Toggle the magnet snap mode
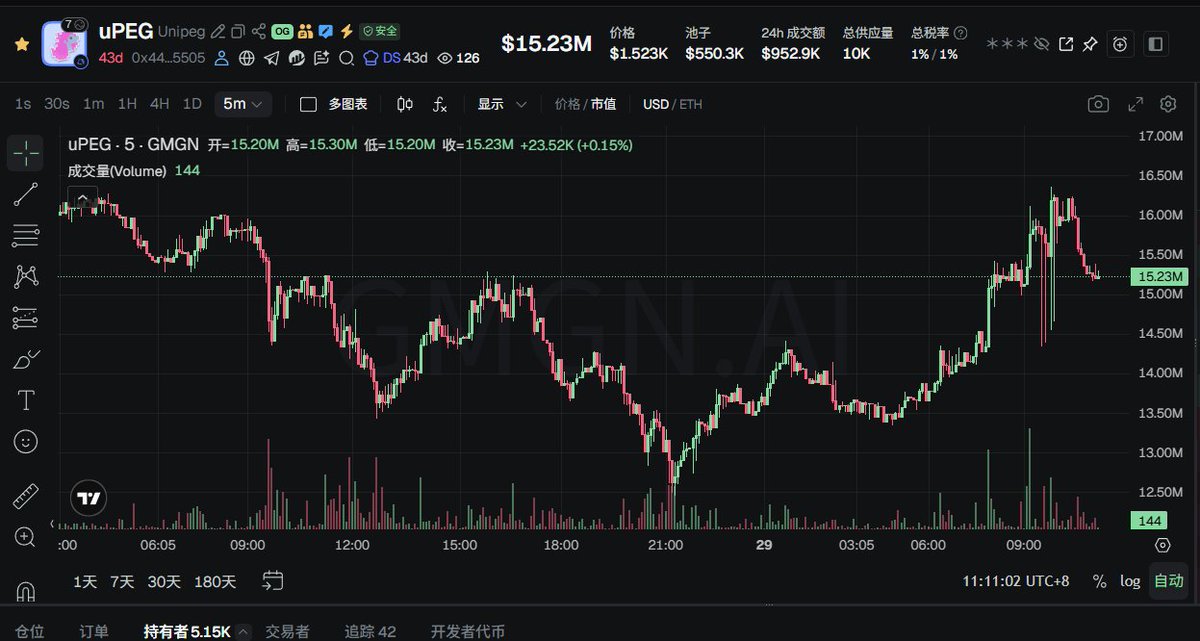The height and width of the screenshot is (641, 1200). 26,590
